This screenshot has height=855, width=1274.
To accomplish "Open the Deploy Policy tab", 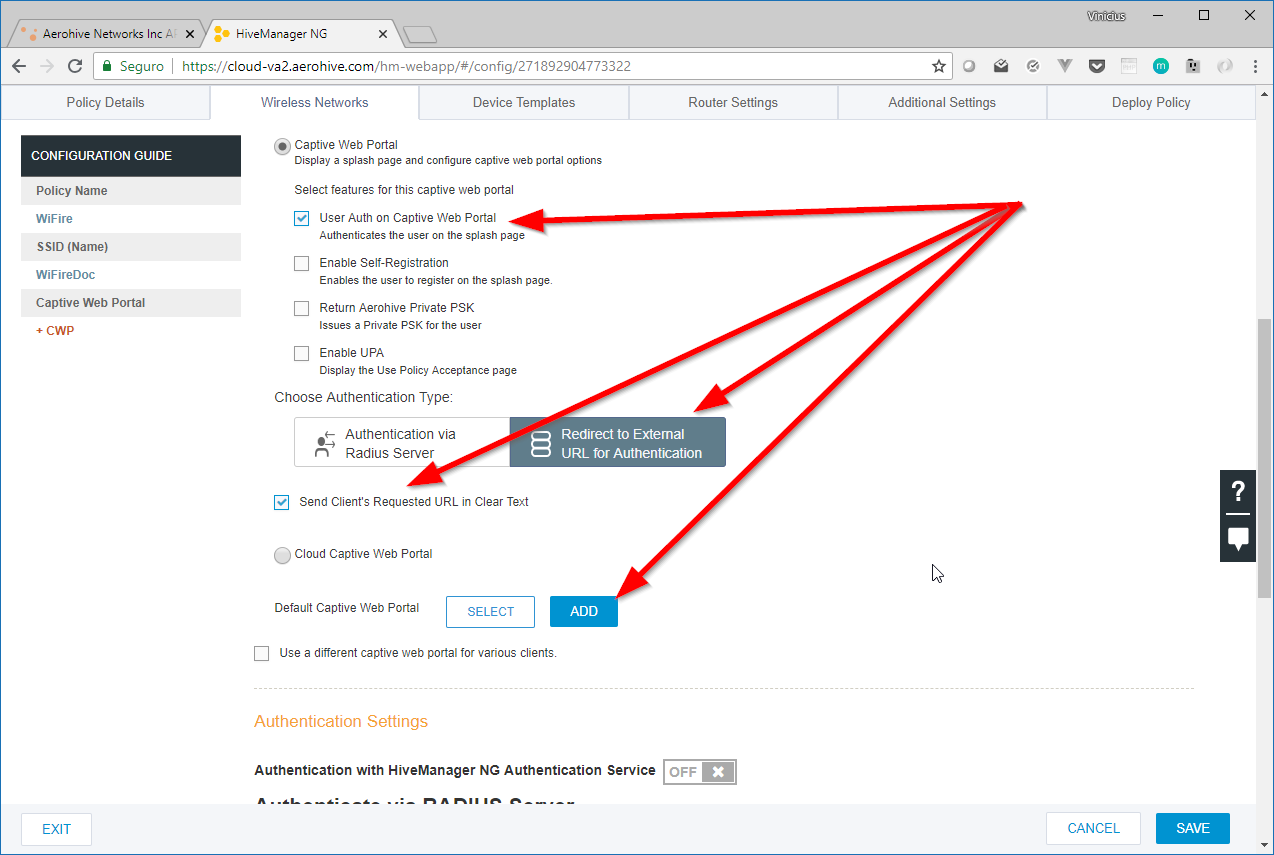I will (x=1151, y=102).
